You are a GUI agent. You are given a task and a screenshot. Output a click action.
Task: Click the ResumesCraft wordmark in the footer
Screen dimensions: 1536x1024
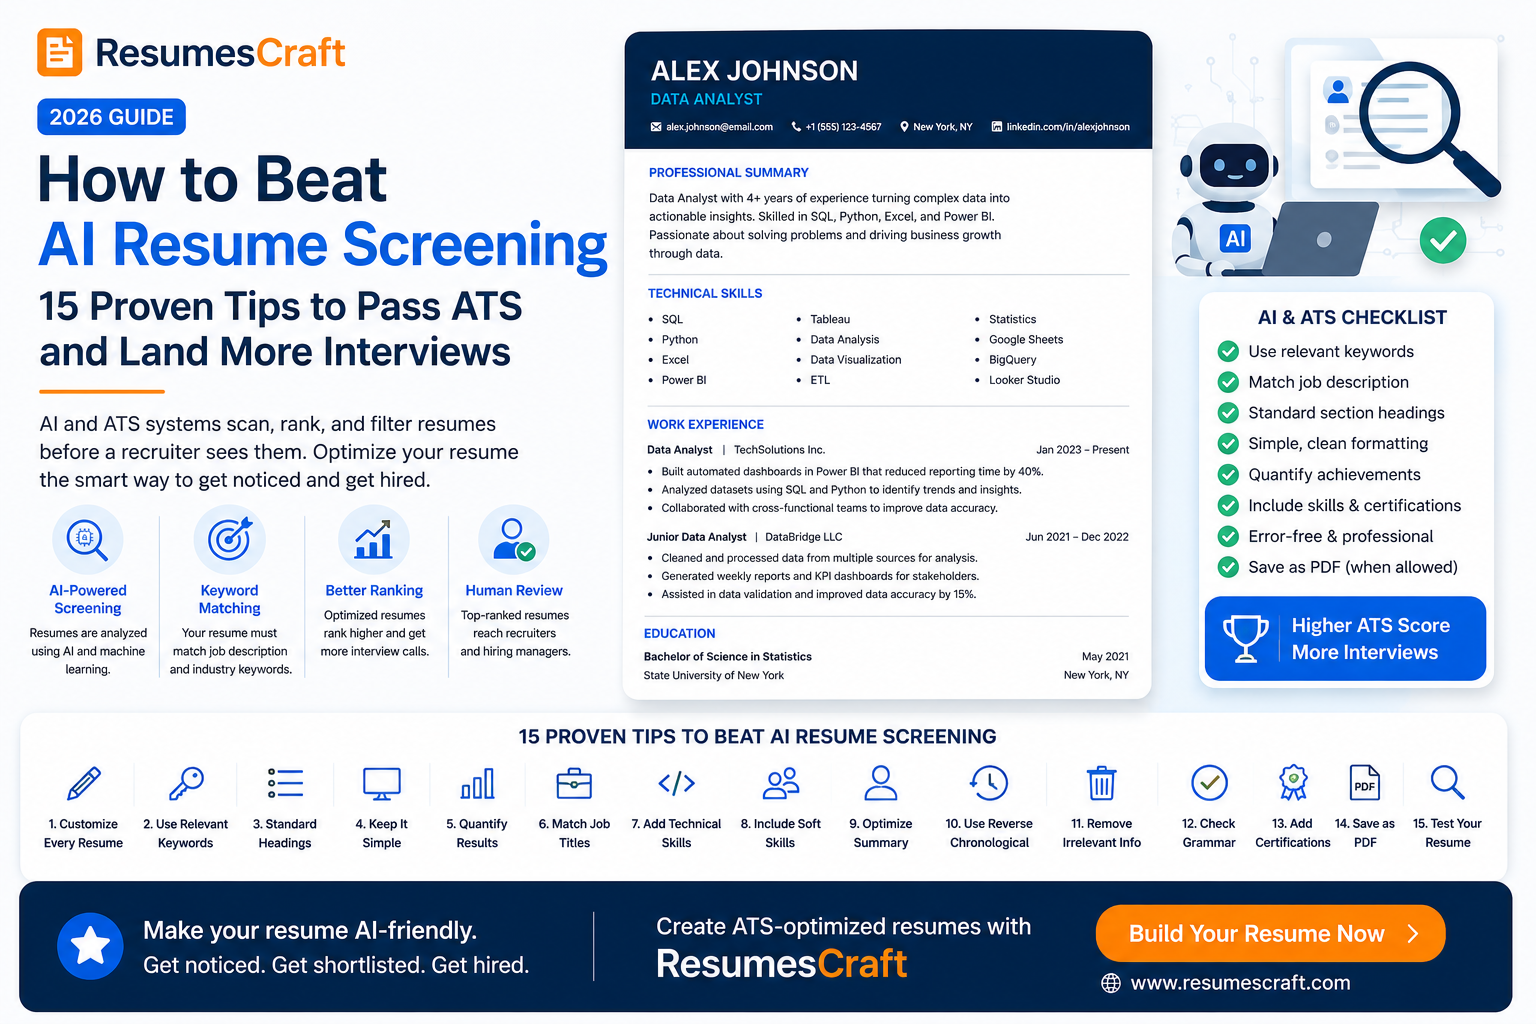pyautogui.click(x=781, y=964)
